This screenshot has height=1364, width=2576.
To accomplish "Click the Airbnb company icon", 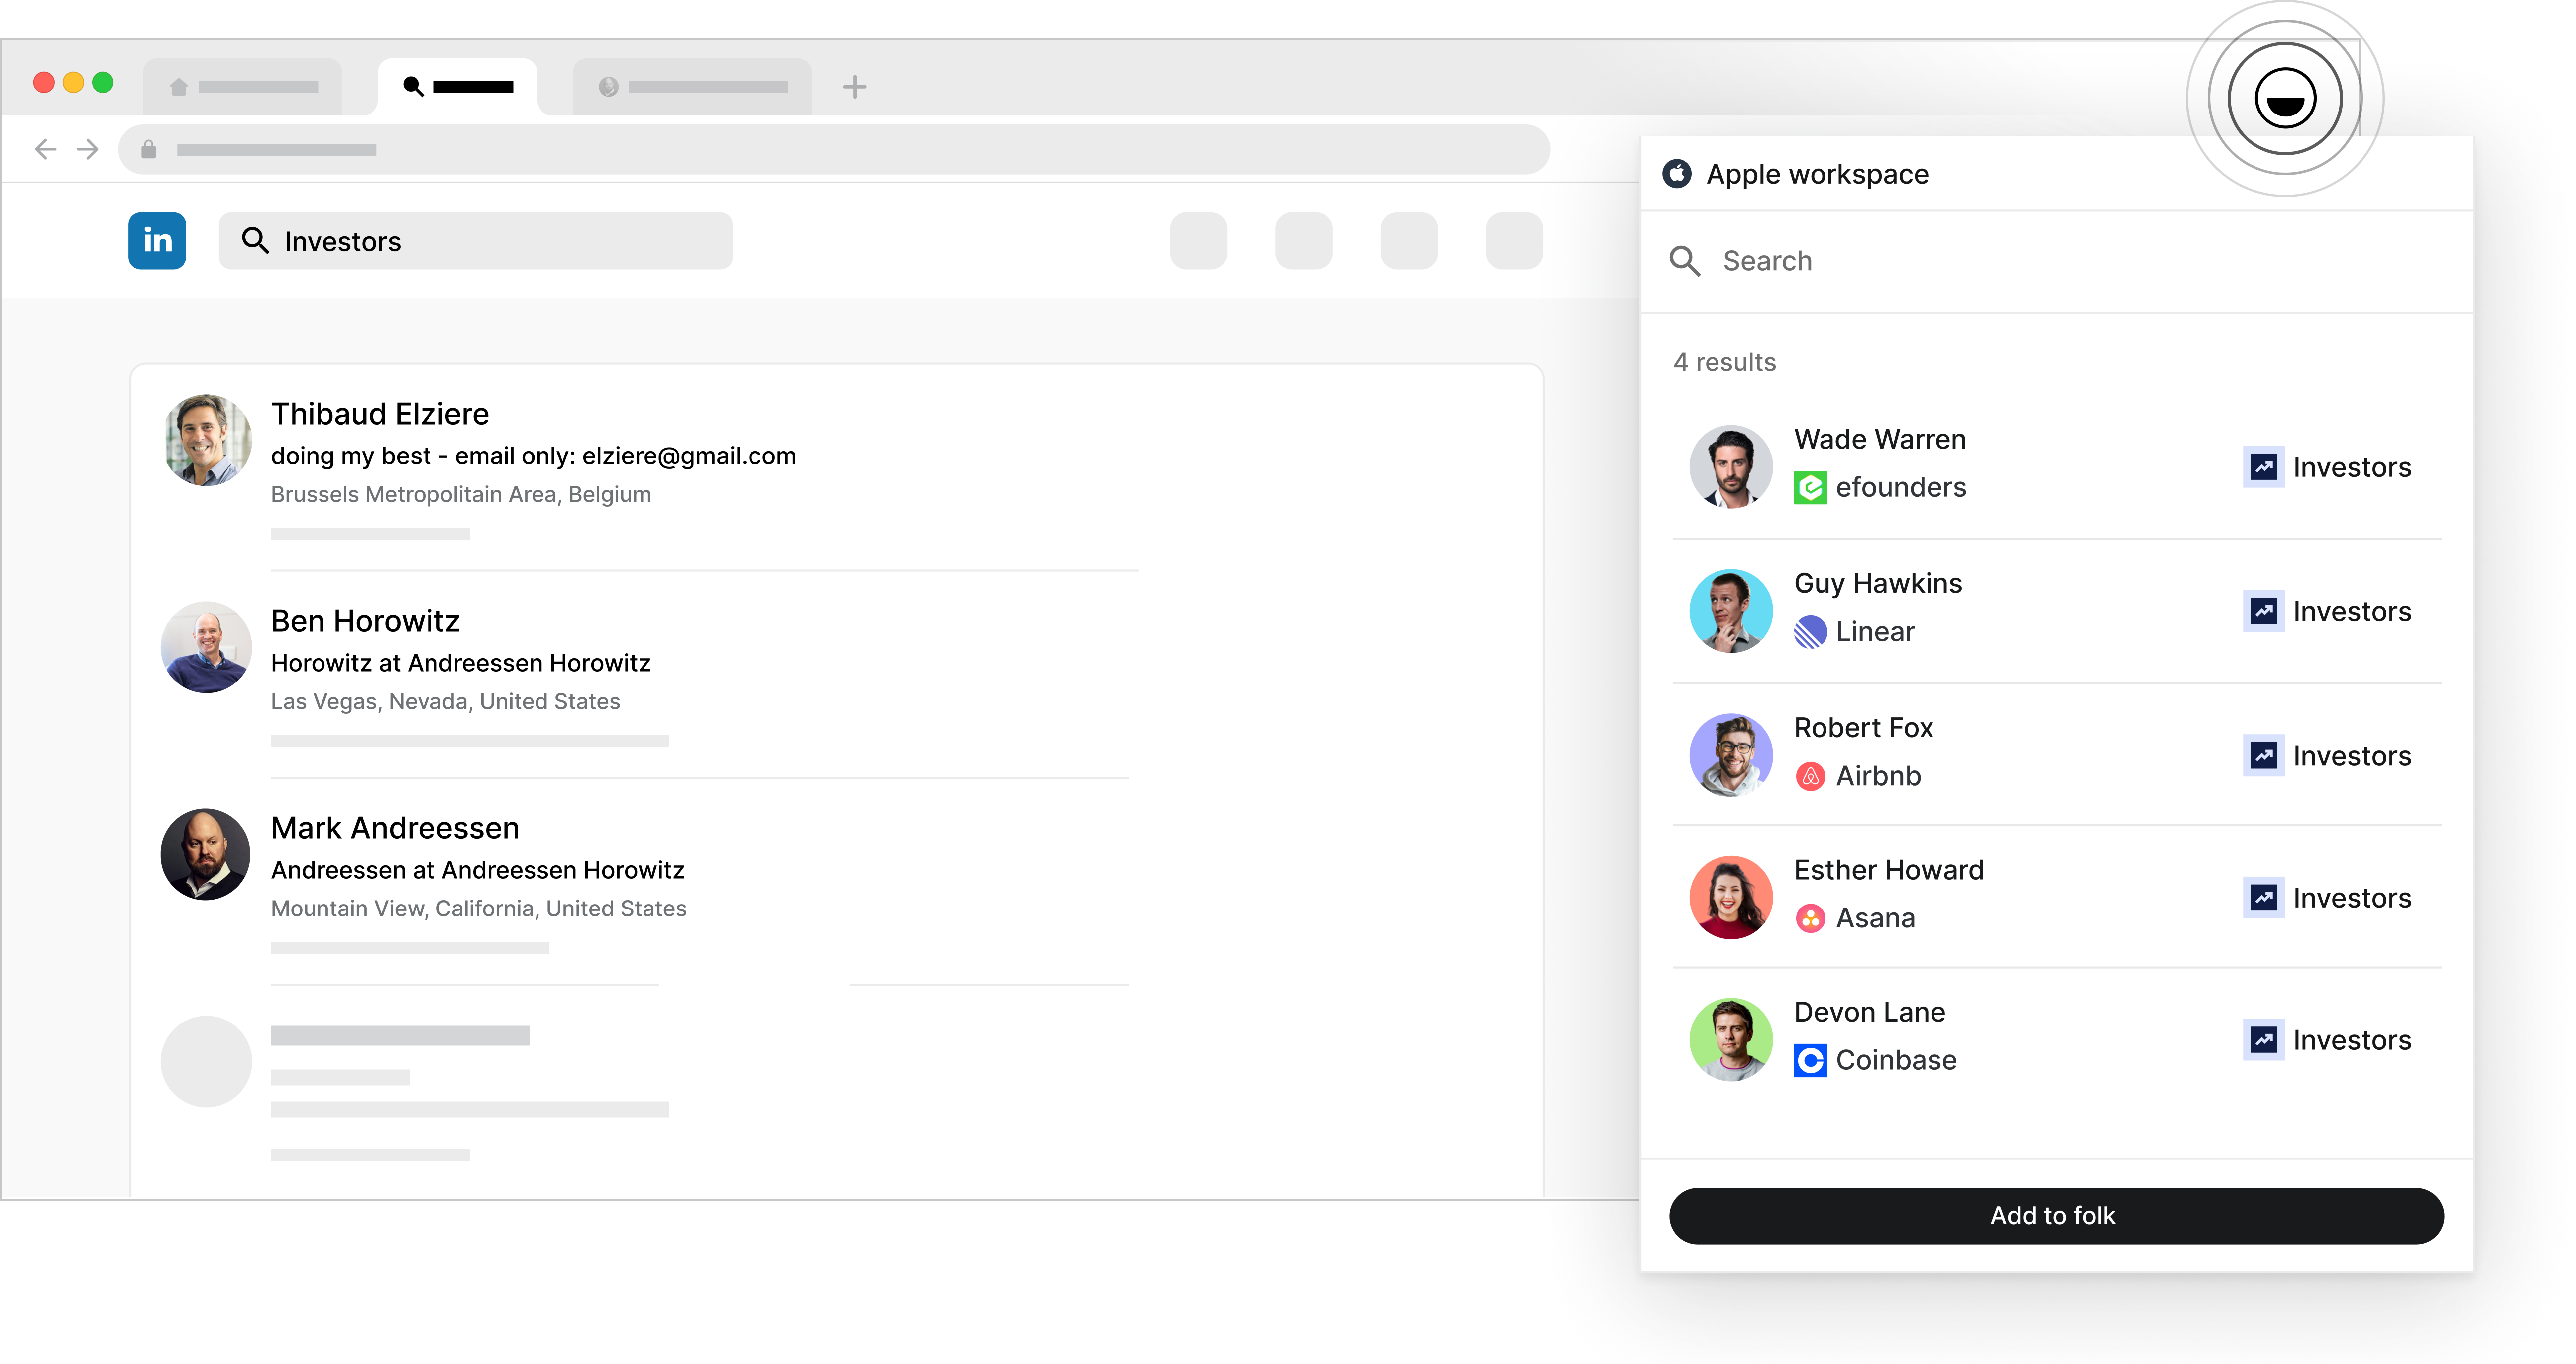I will 1810,776.
